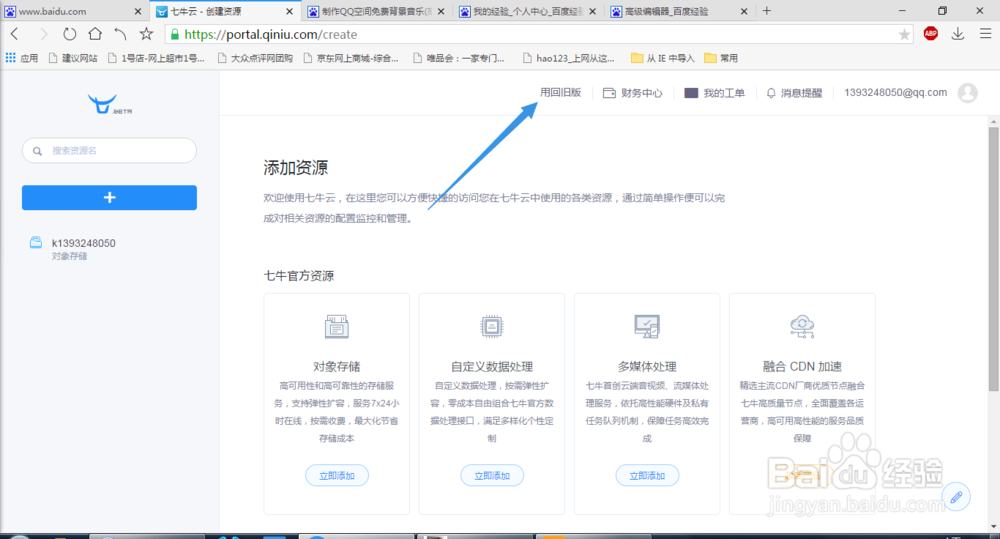Close the www.baidu.com tab

[138, 11]
